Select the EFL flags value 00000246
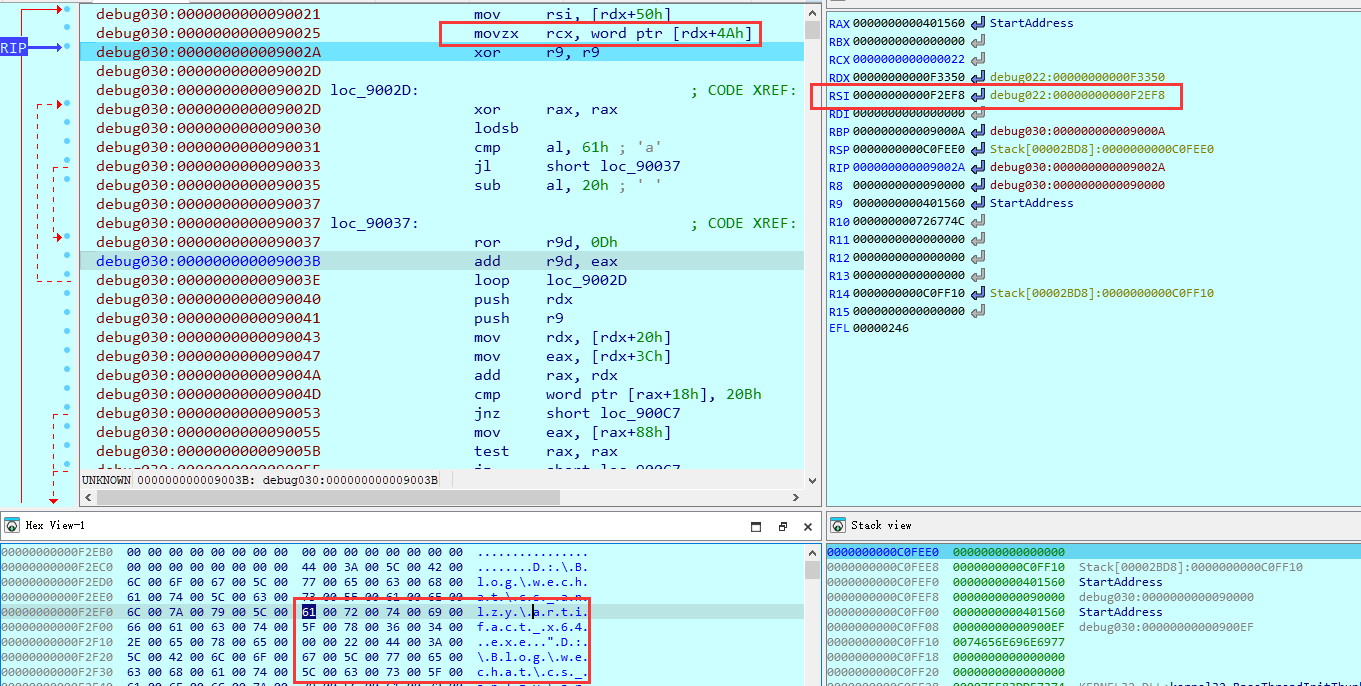The image size is (1361, 686). point(881,328)
